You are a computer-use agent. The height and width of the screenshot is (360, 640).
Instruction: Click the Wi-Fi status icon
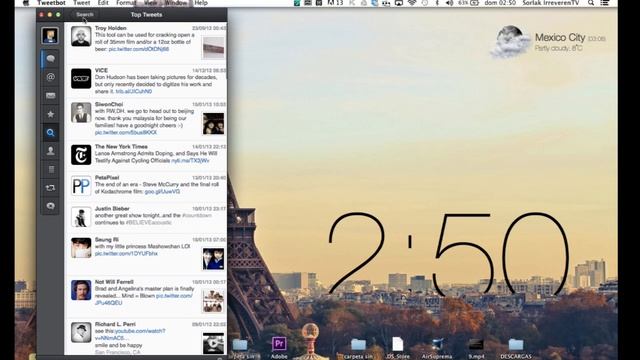[412, 3]
